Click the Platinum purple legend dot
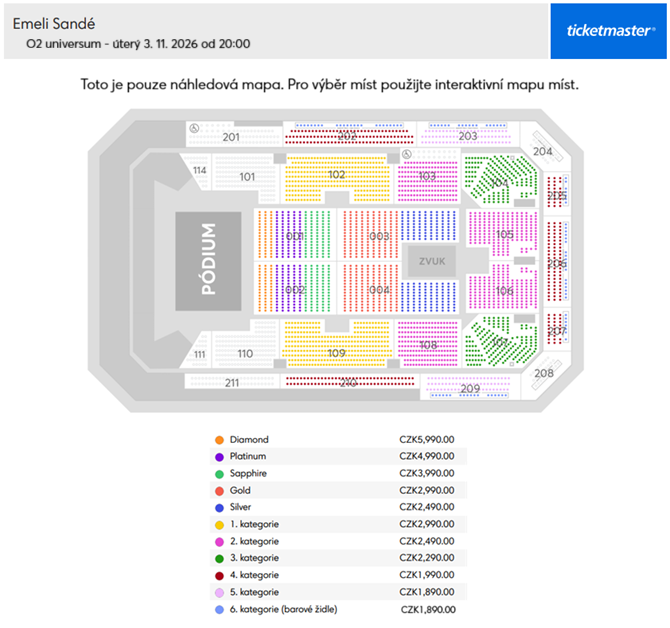The height and width of the screenshot is (628, 670). point(218,457)
